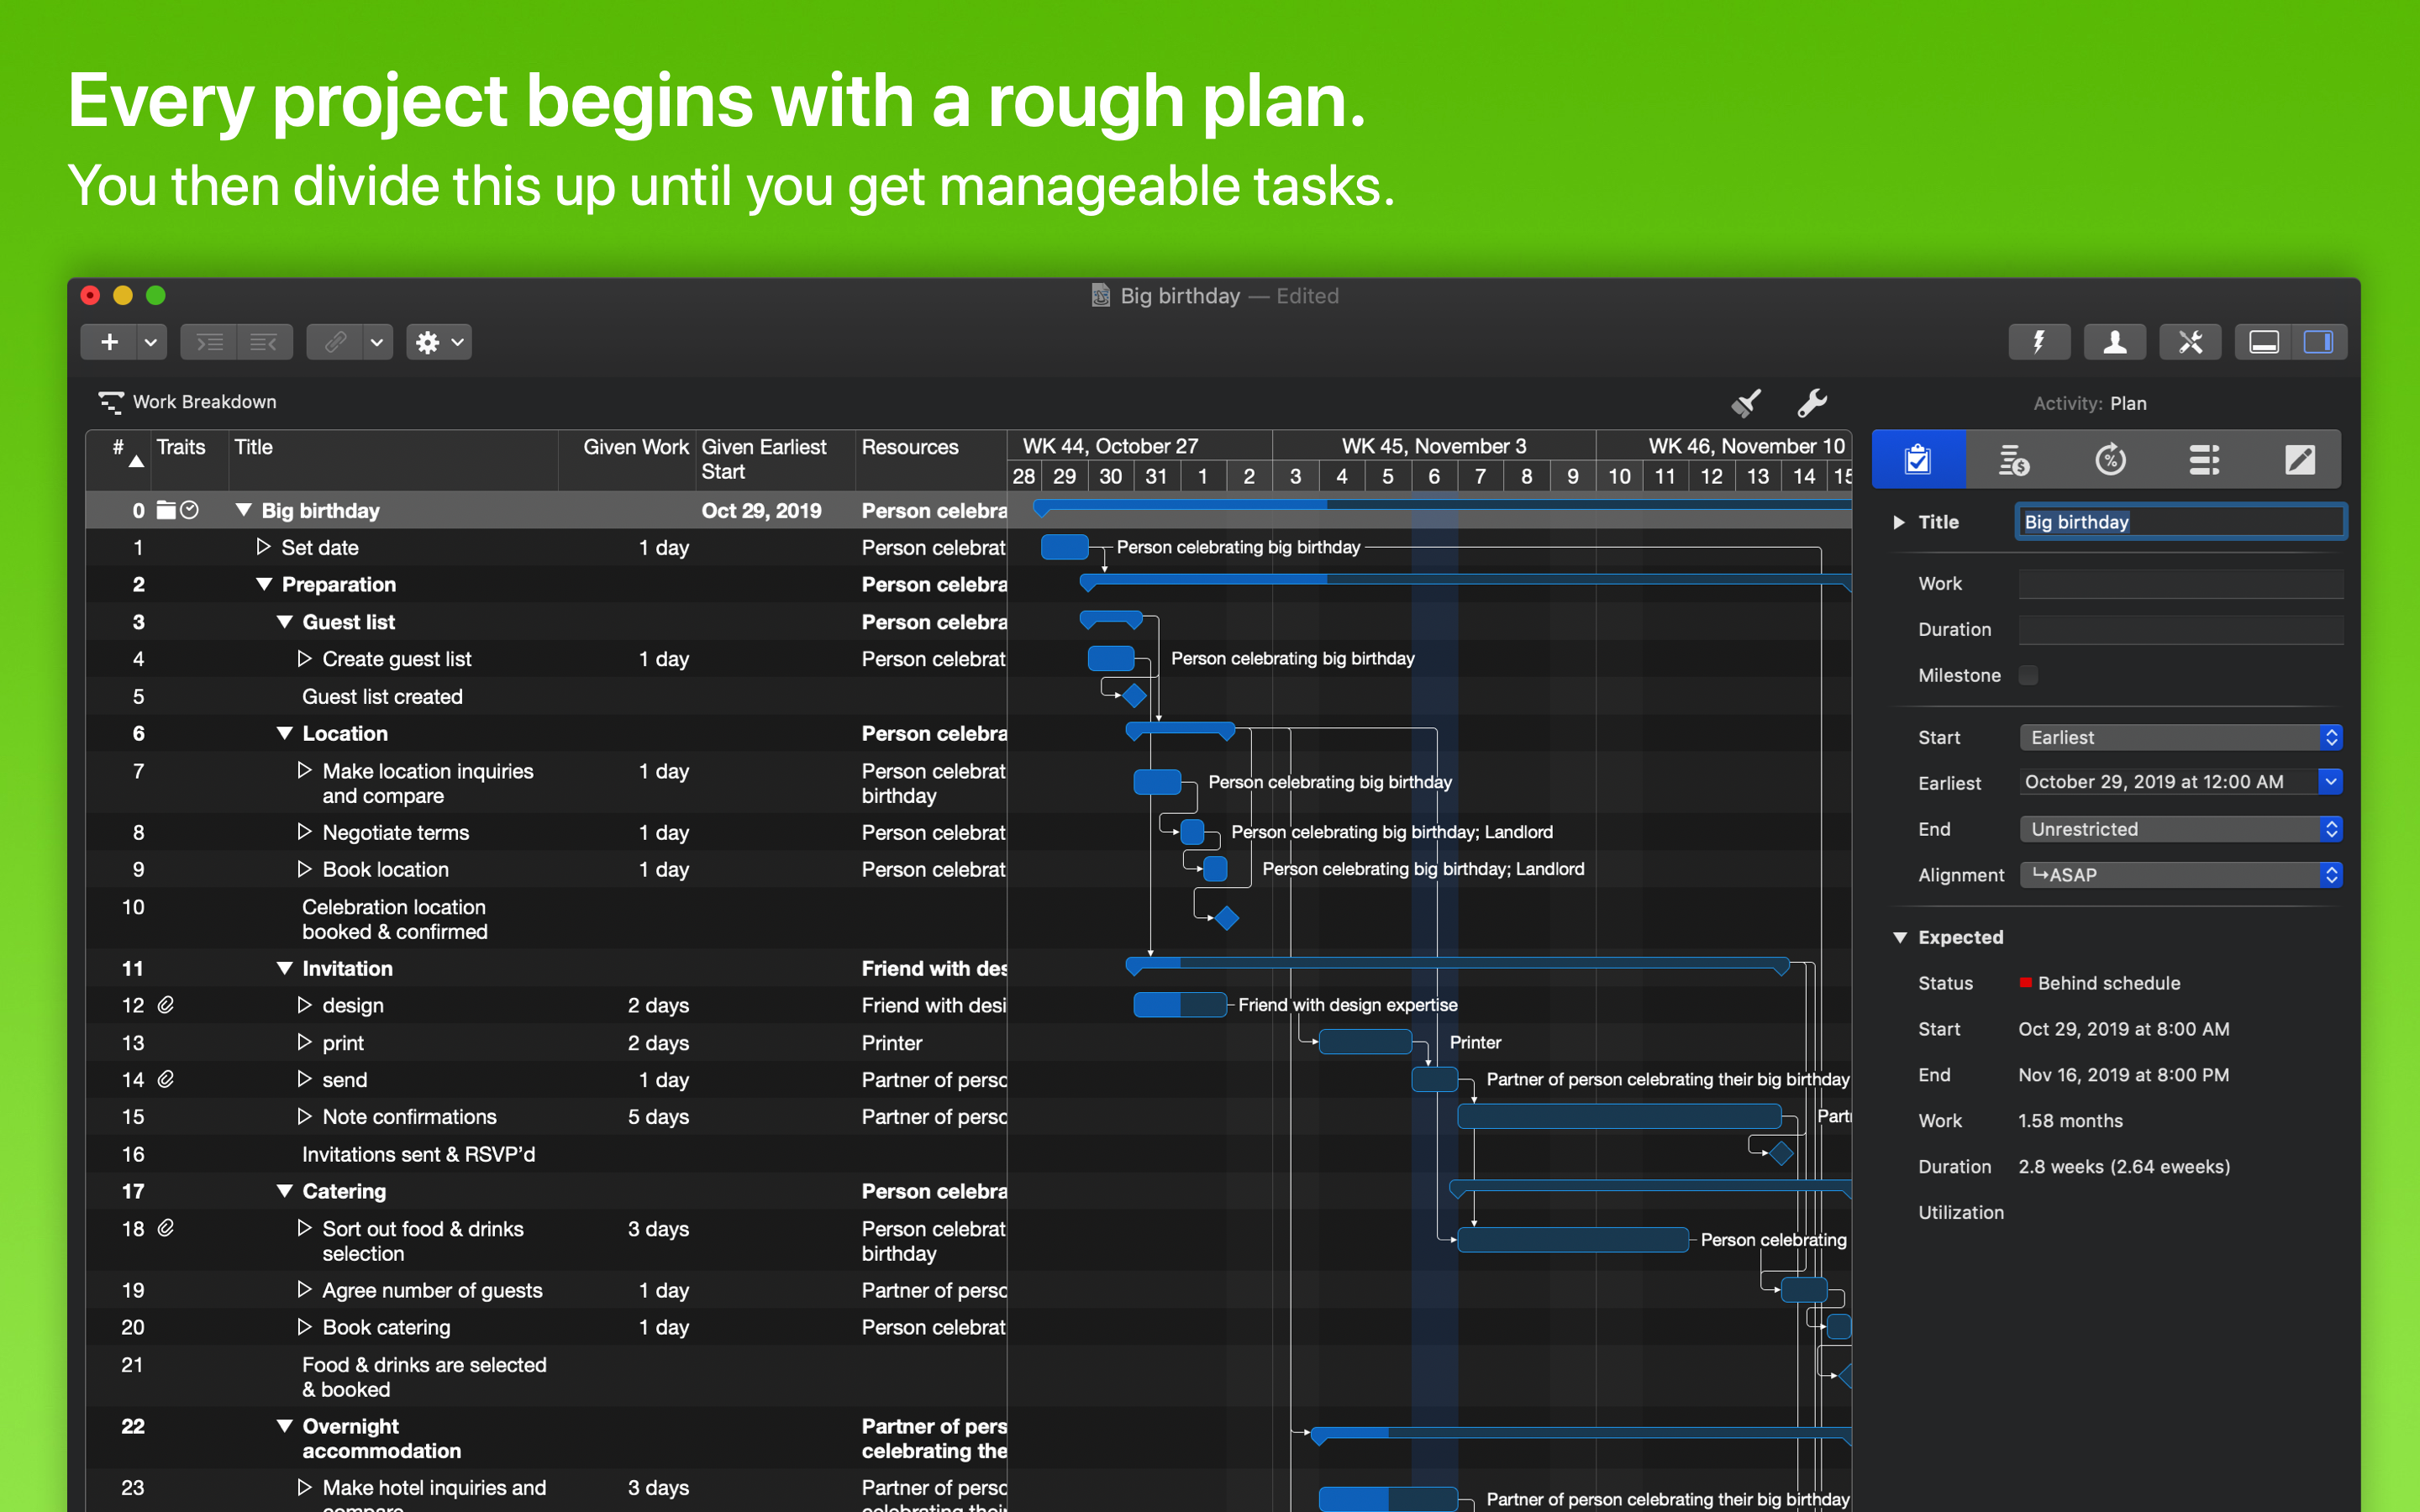The width and height of the screenshot is (2420, 1512).
Task: Click the crossed tools settings icon
Action: pos(2189,342)
